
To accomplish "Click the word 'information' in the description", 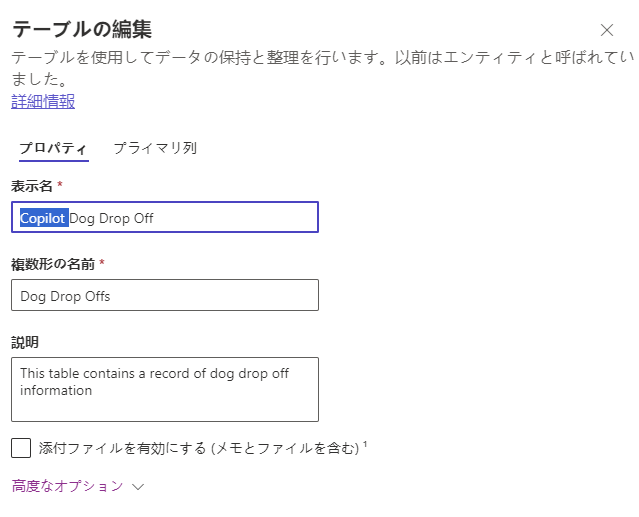I will tap(56, 390).
